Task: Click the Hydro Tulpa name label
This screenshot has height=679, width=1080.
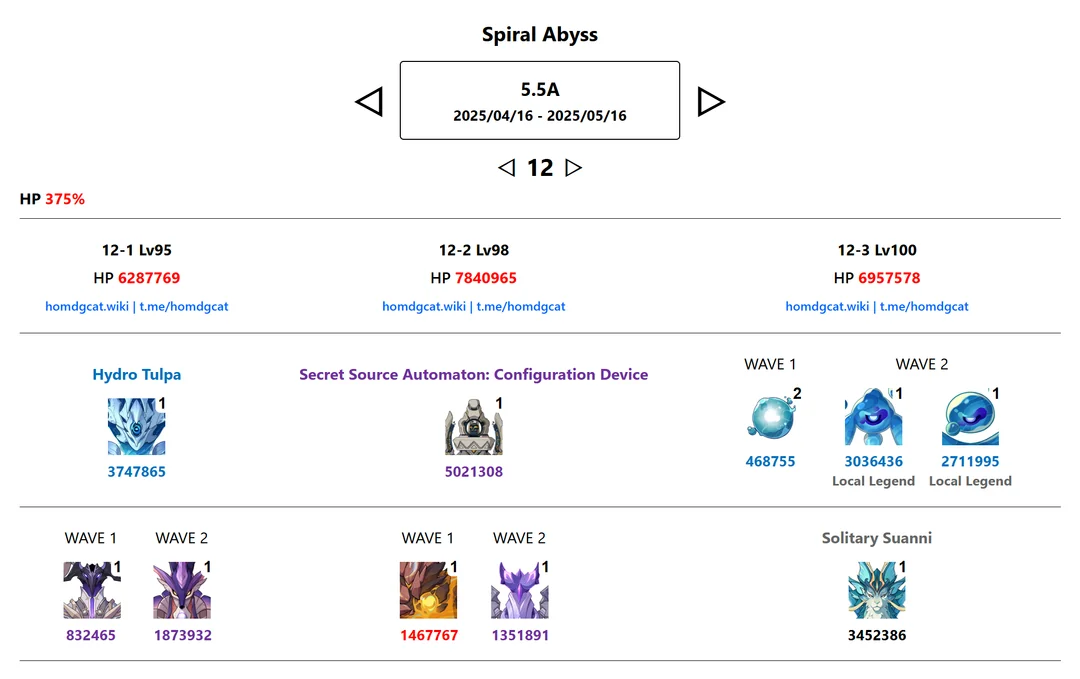Action: point(136,375)
